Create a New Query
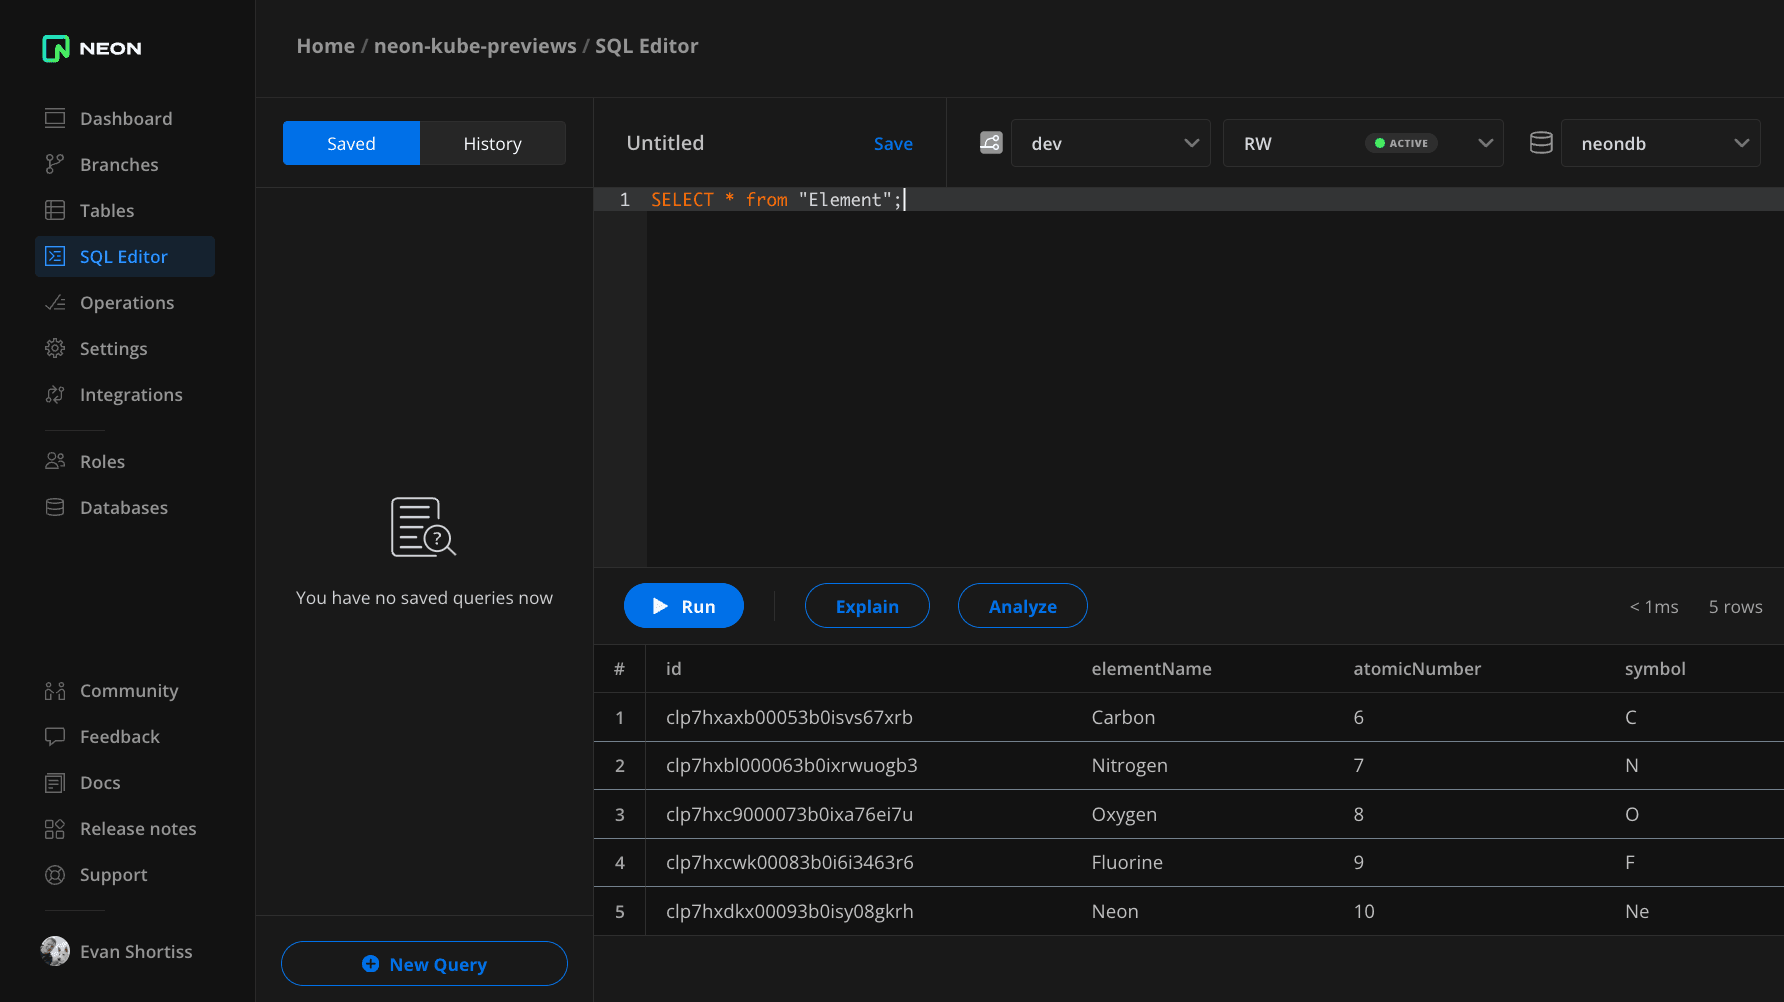Image resolution: width=1784 pixels, height=1002 pixels. pyautogui.click(x=424, y=964)
